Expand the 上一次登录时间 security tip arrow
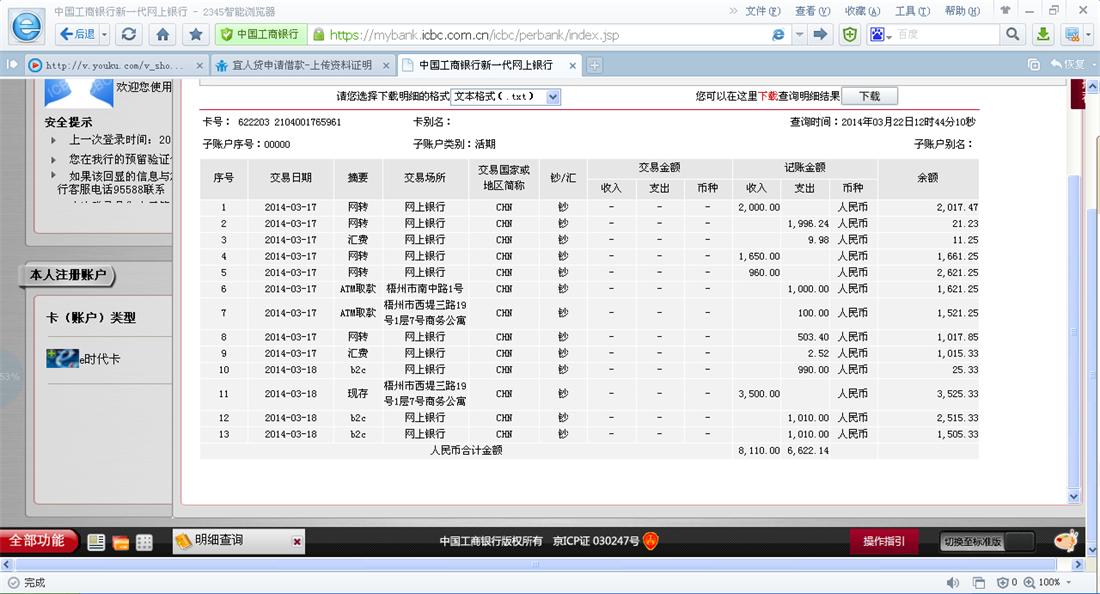Image resolution: width=1100 pixels, height=594 pixels. [x=54, y=140]
